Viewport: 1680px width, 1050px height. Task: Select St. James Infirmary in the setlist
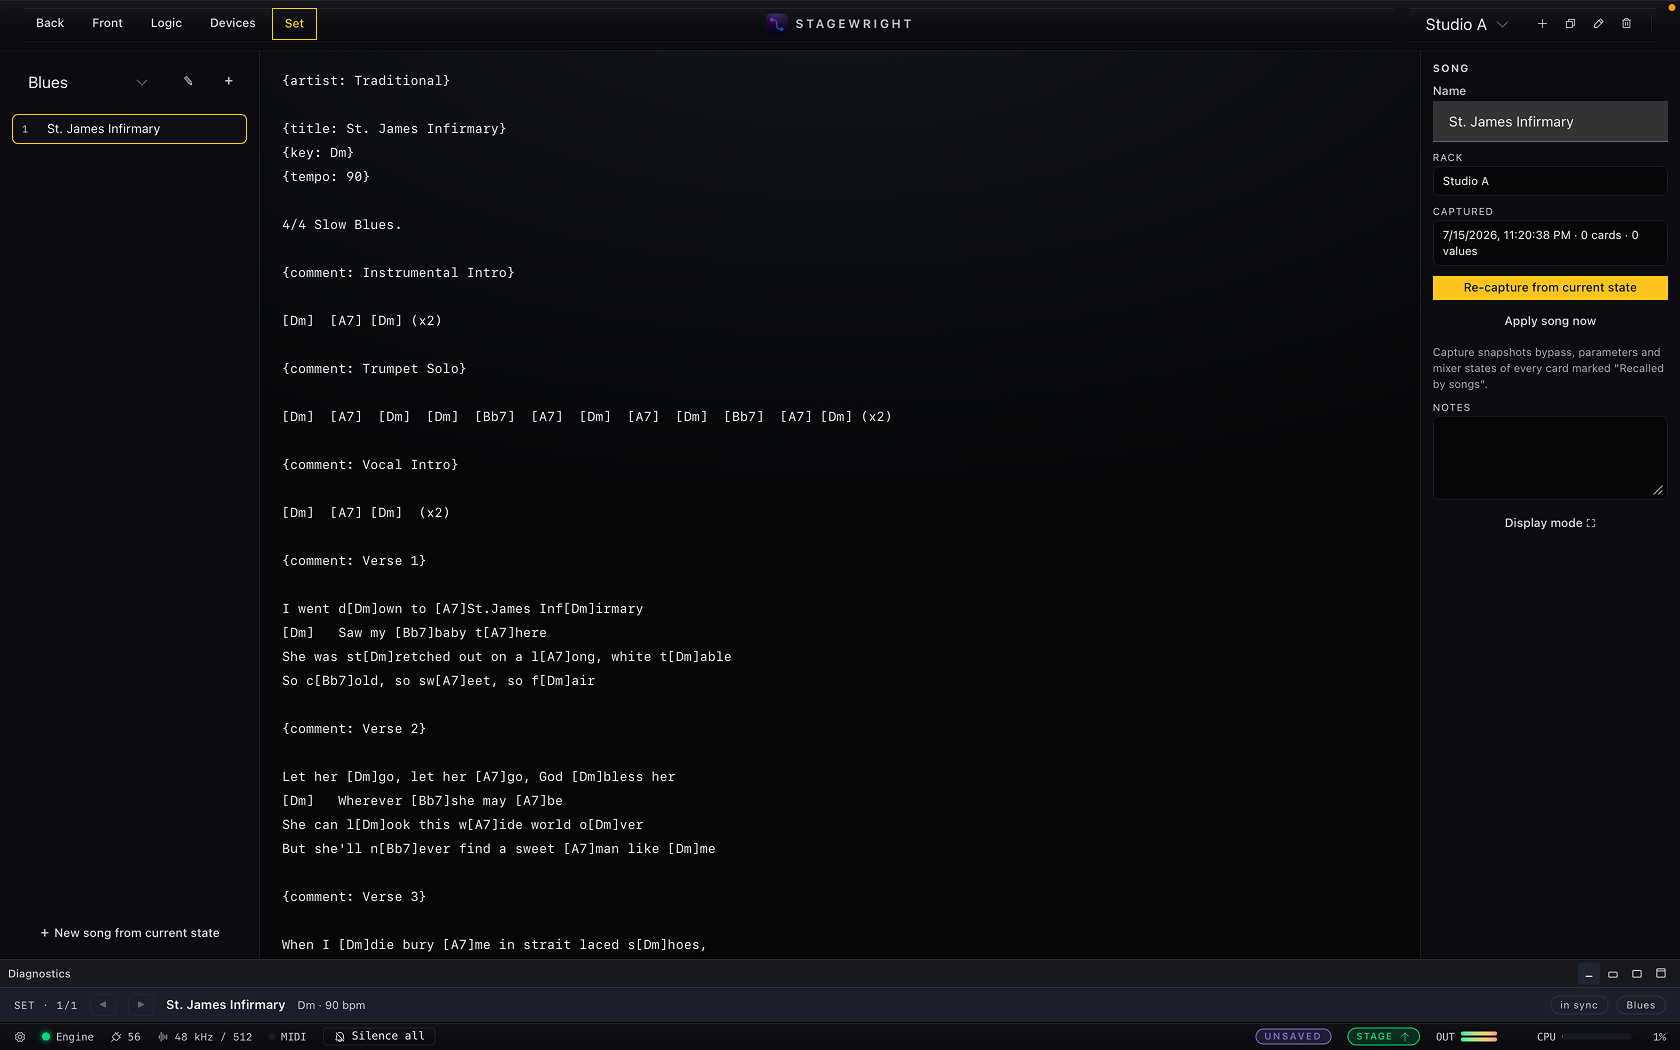(129, 129)
